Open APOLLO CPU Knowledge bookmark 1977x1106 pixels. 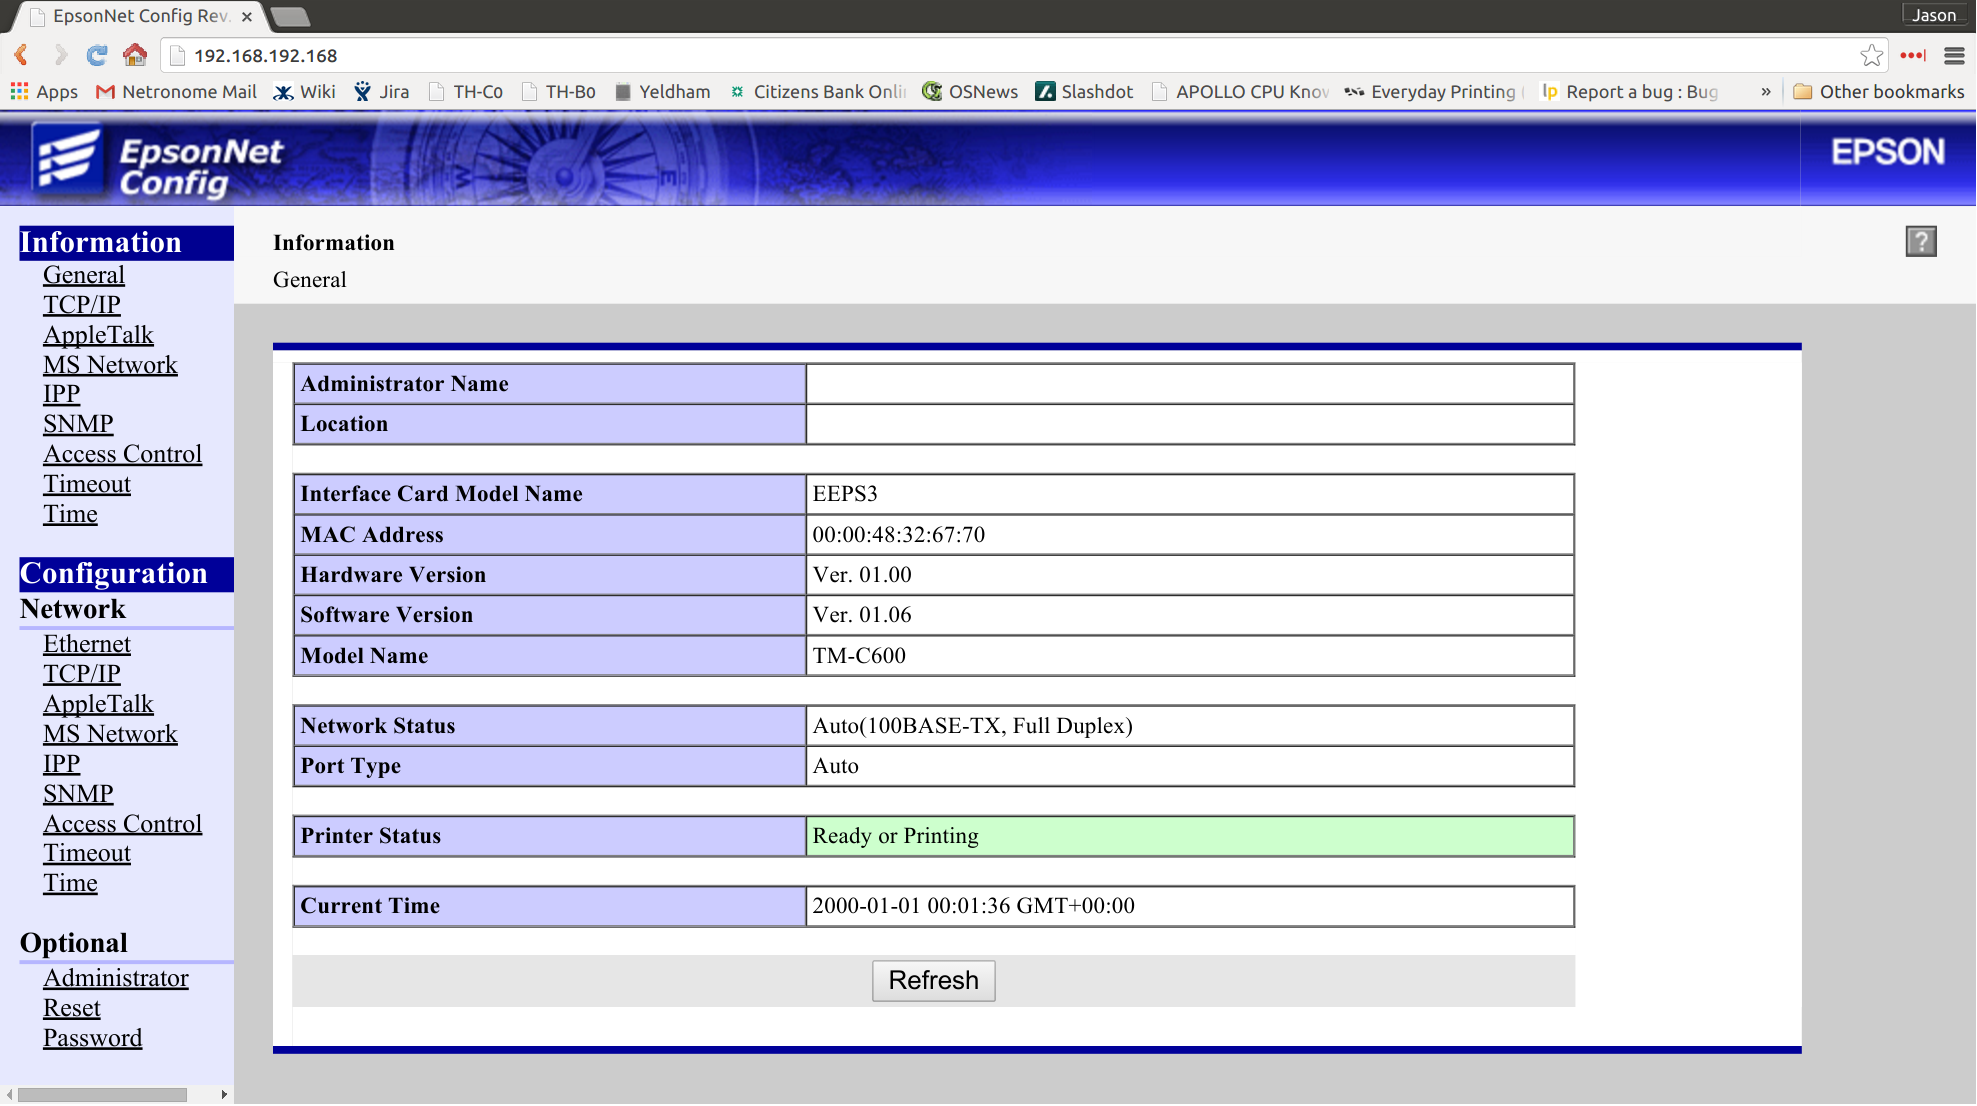1241,91
